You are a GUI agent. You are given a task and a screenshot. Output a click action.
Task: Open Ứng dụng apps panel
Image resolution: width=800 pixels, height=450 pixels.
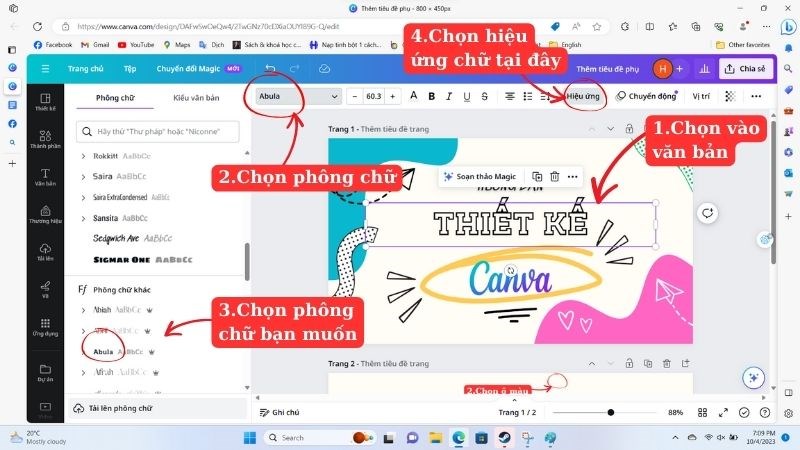click(x=45, y=327)
